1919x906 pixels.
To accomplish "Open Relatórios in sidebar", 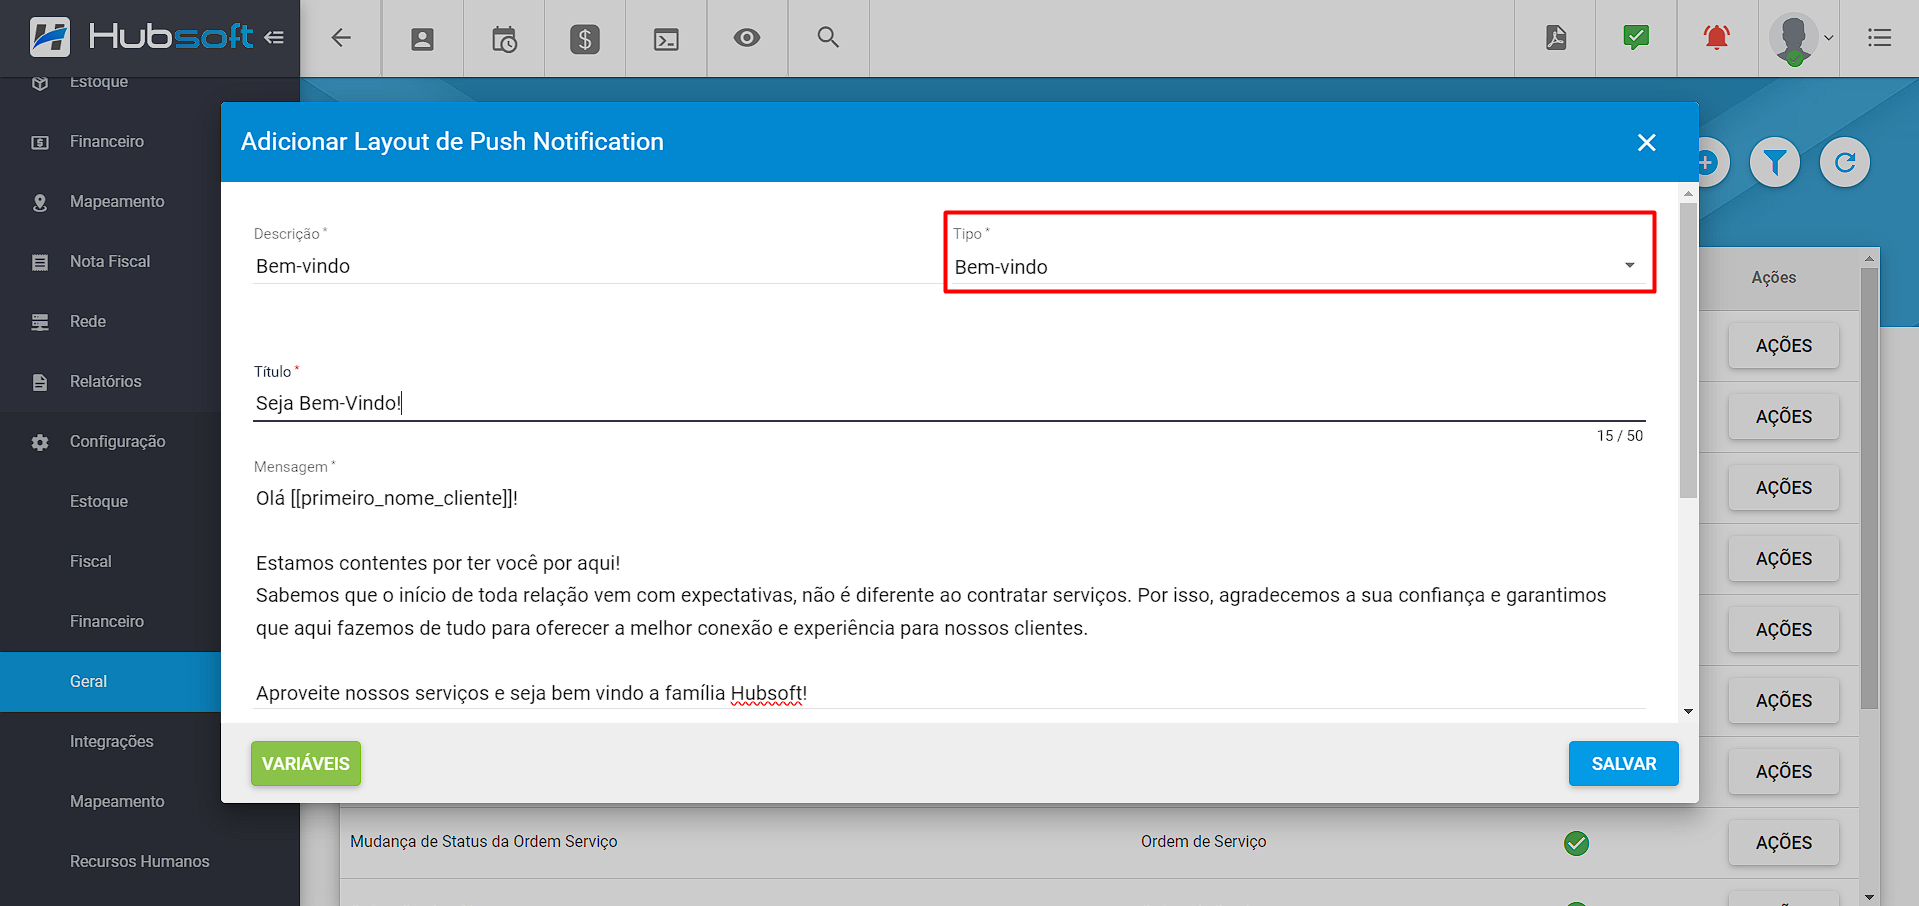I will pos(106,381).
